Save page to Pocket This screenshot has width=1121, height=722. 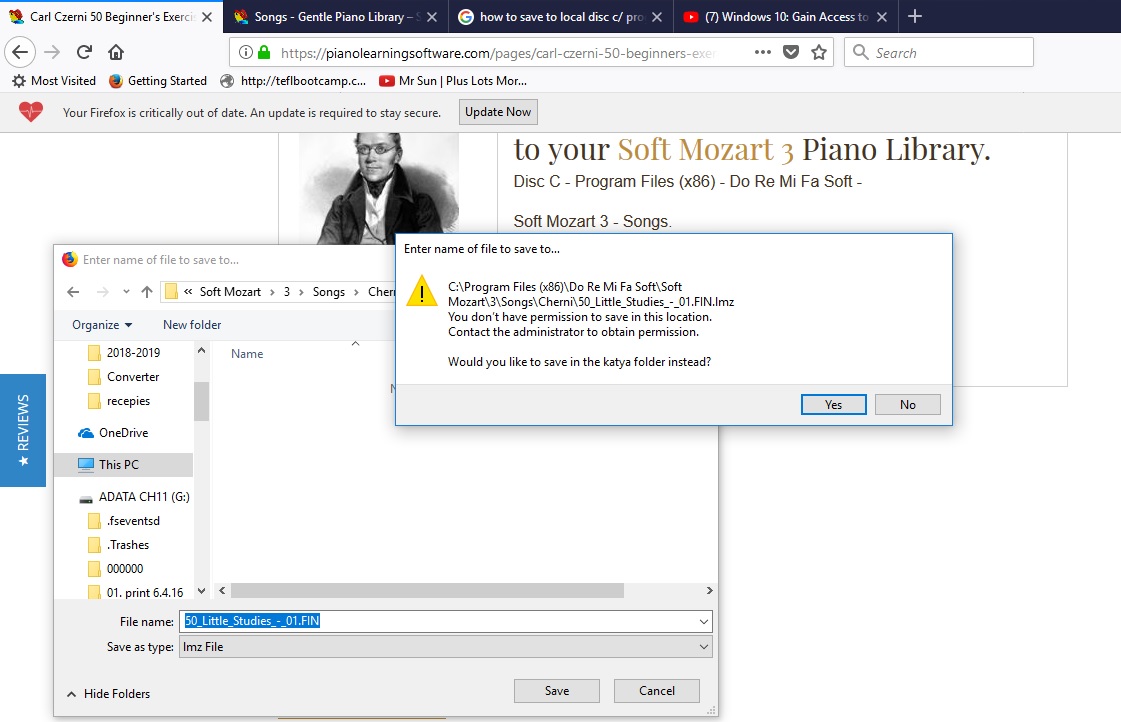pyautogui.click(x=791, y=52)
